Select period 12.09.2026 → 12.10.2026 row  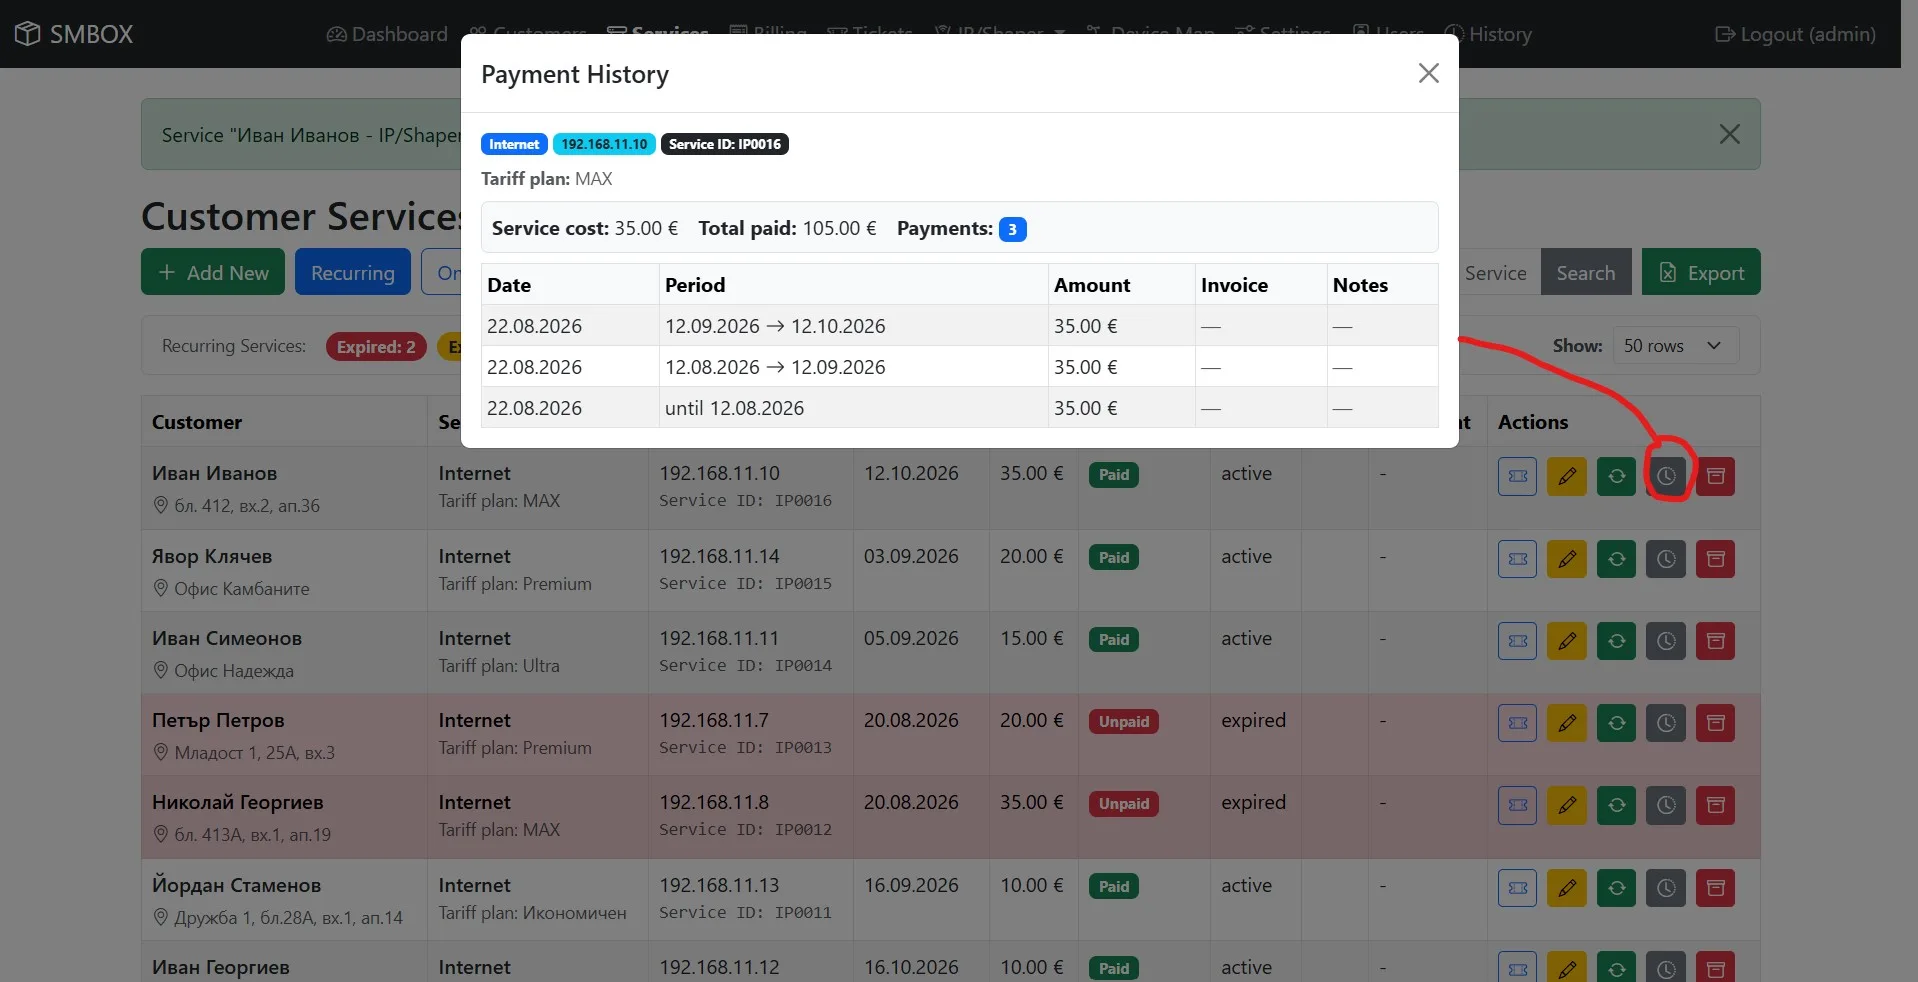pos(959,326)
